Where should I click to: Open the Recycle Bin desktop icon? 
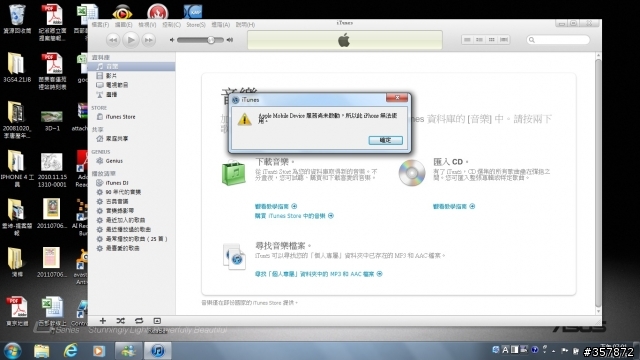pyautogui.click(x=17, y=19)
